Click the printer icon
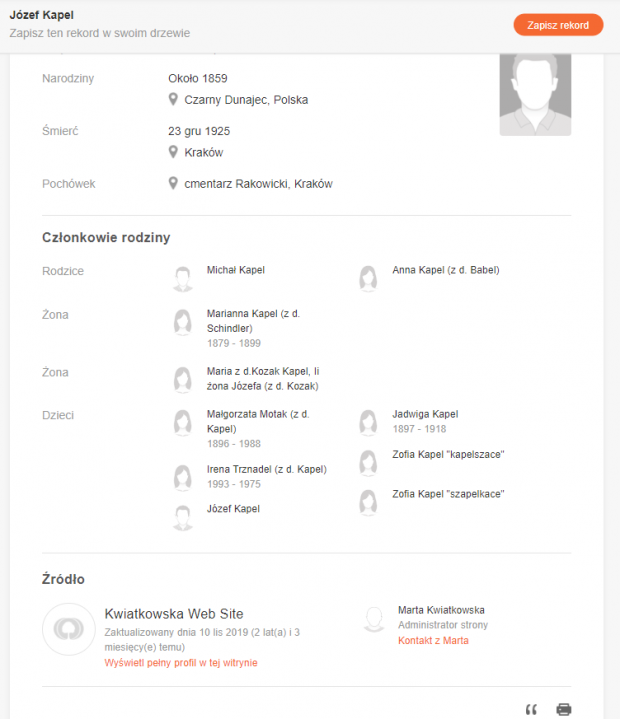The image size is (620, 719). 564,709
